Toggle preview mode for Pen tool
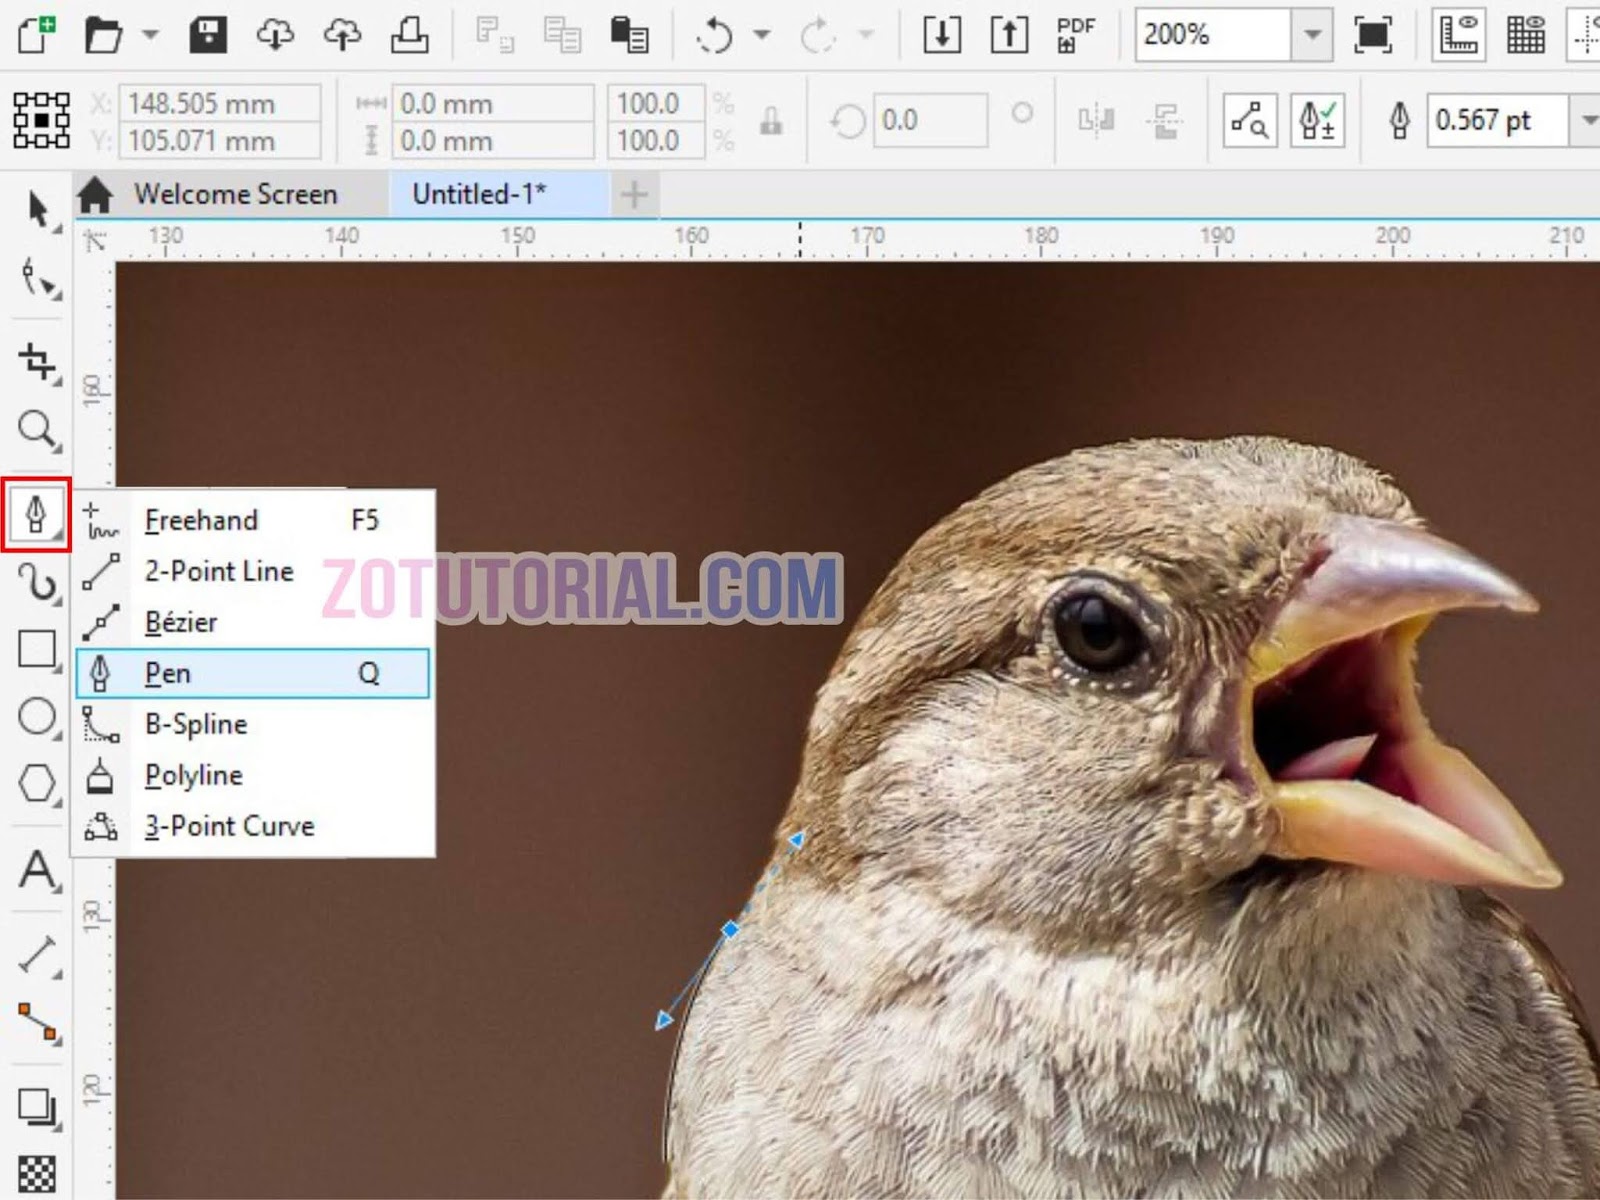 click(x=1250, y=121)
